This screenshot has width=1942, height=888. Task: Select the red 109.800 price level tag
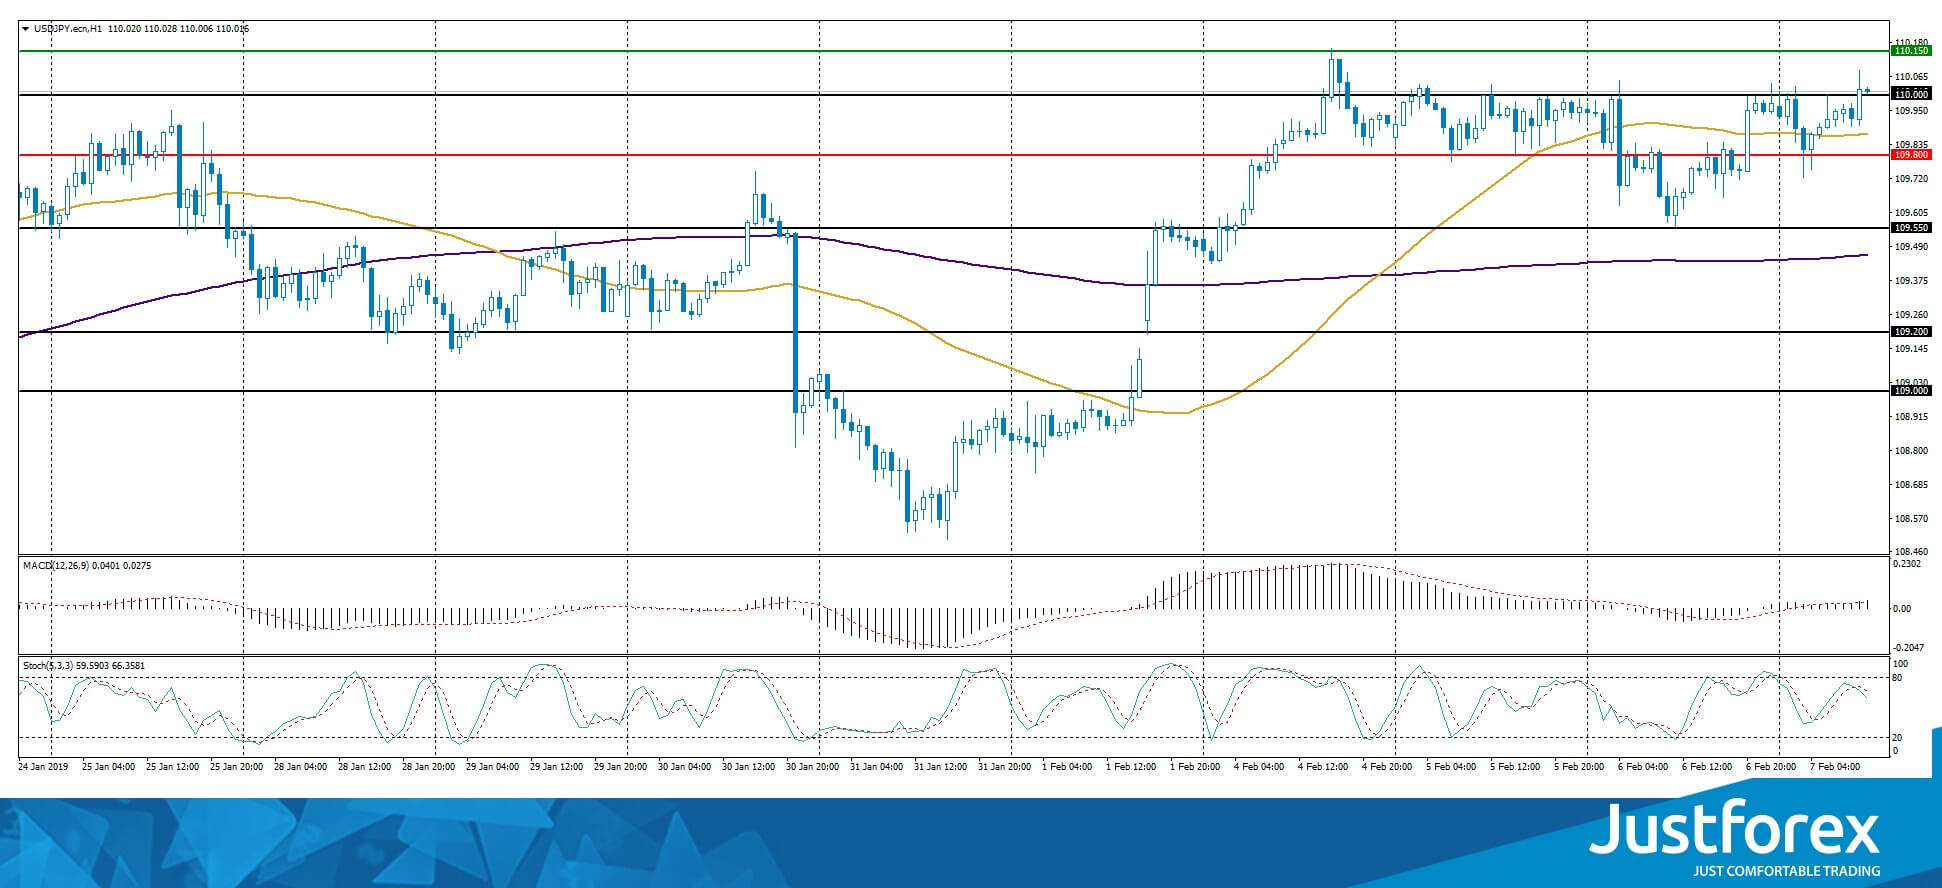(1911, 155)
